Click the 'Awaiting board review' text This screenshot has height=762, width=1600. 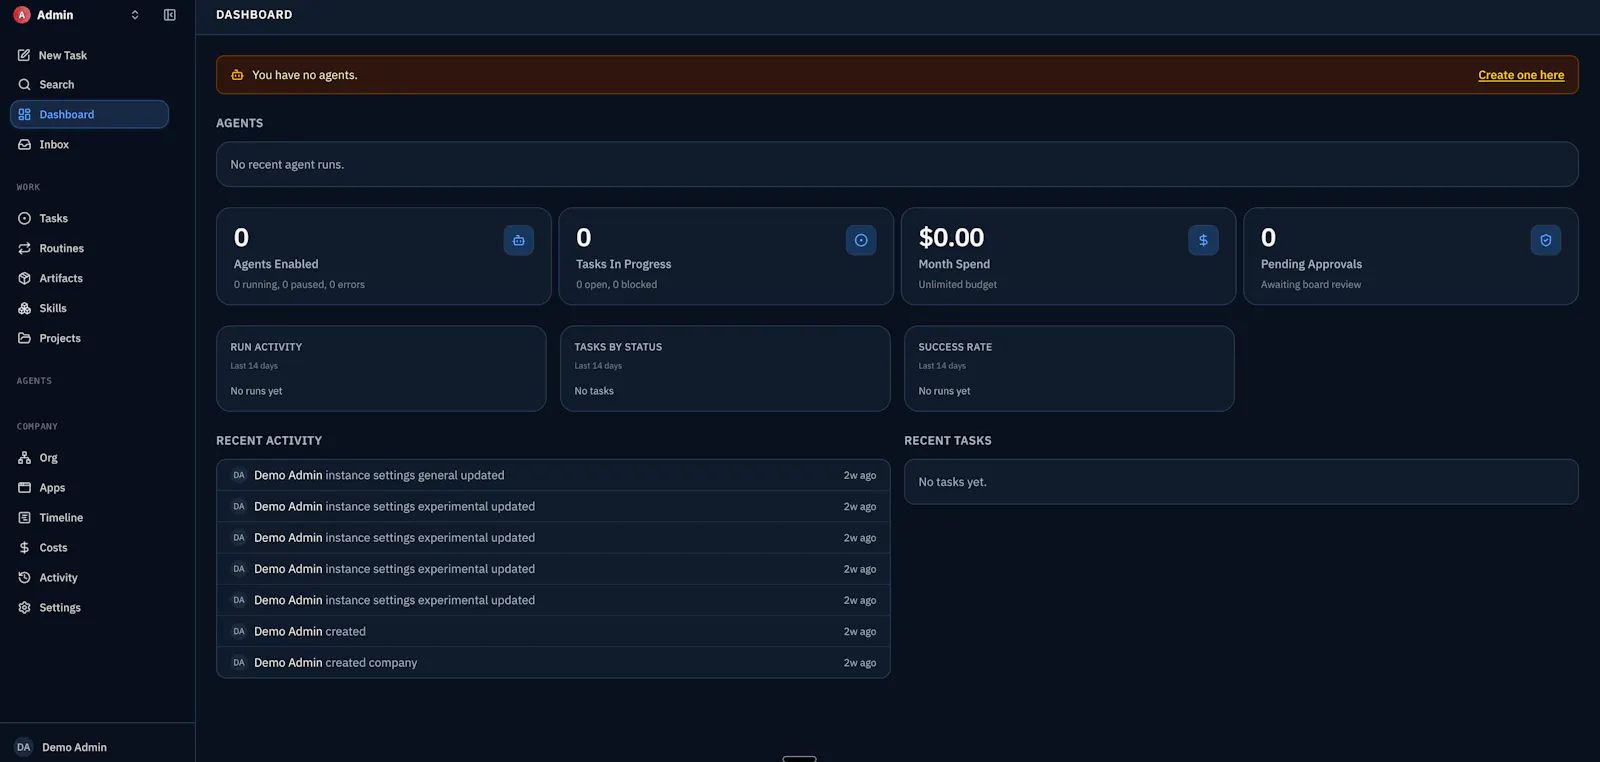coord(1311,285)
